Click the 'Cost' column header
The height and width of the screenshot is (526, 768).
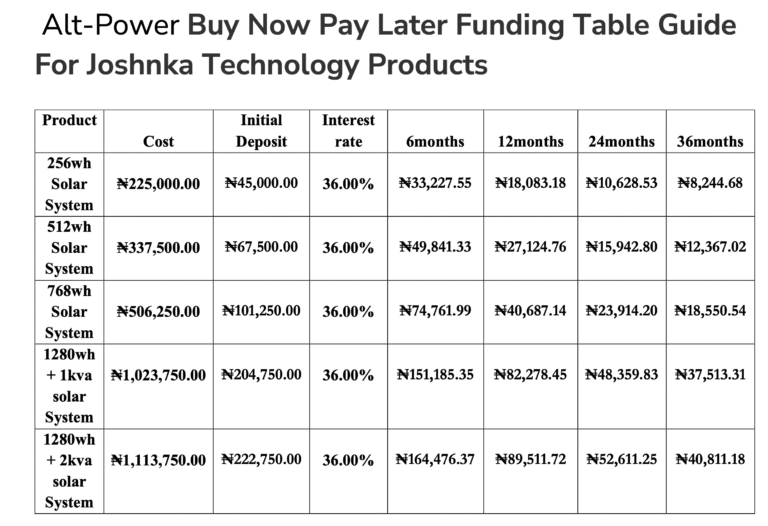click(158, 141)
